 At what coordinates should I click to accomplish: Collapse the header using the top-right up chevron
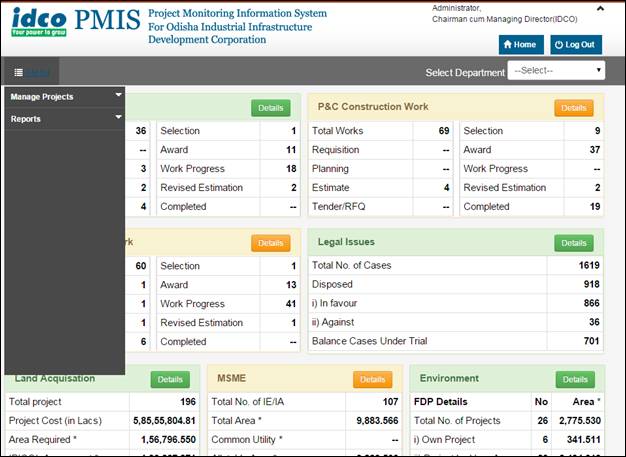[x=600, y=8]
